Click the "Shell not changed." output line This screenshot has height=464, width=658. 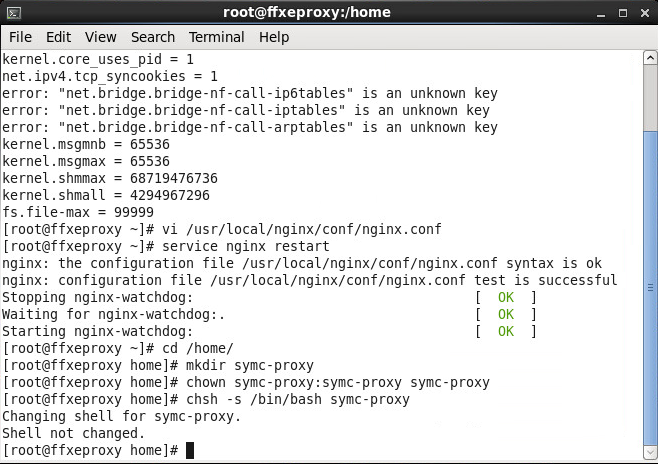click(x=73, y=433)
